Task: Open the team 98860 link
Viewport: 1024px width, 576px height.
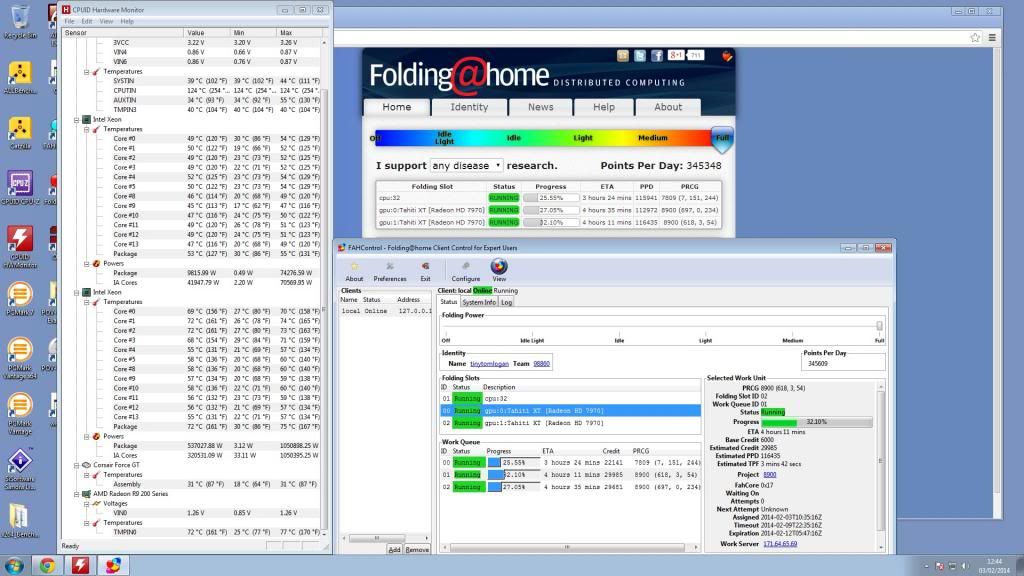Action: pos(541,364)
